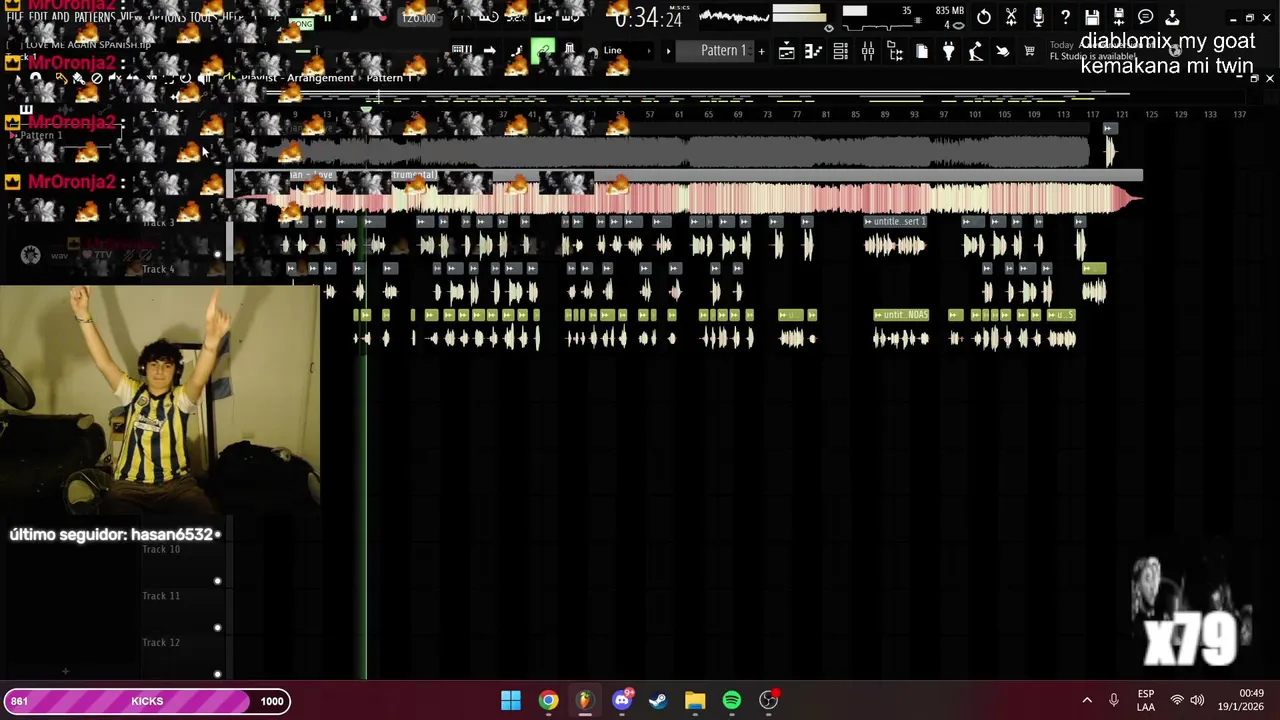Open the project files page icon
1280x720 pixels.
(x=922, y=51)
